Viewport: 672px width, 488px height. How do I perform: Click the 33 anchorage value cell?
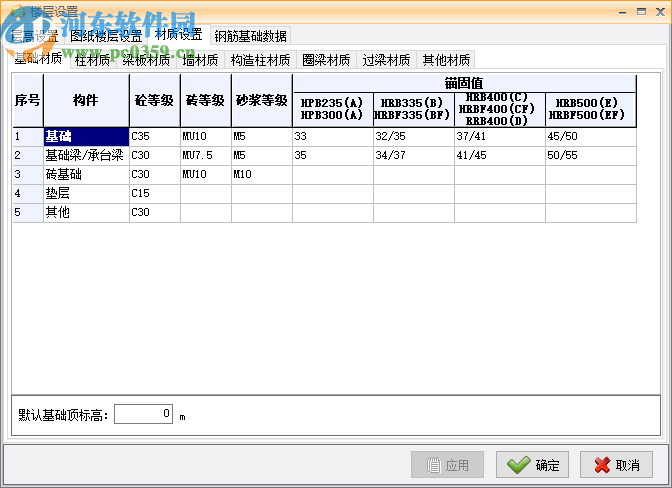[333, 137]
